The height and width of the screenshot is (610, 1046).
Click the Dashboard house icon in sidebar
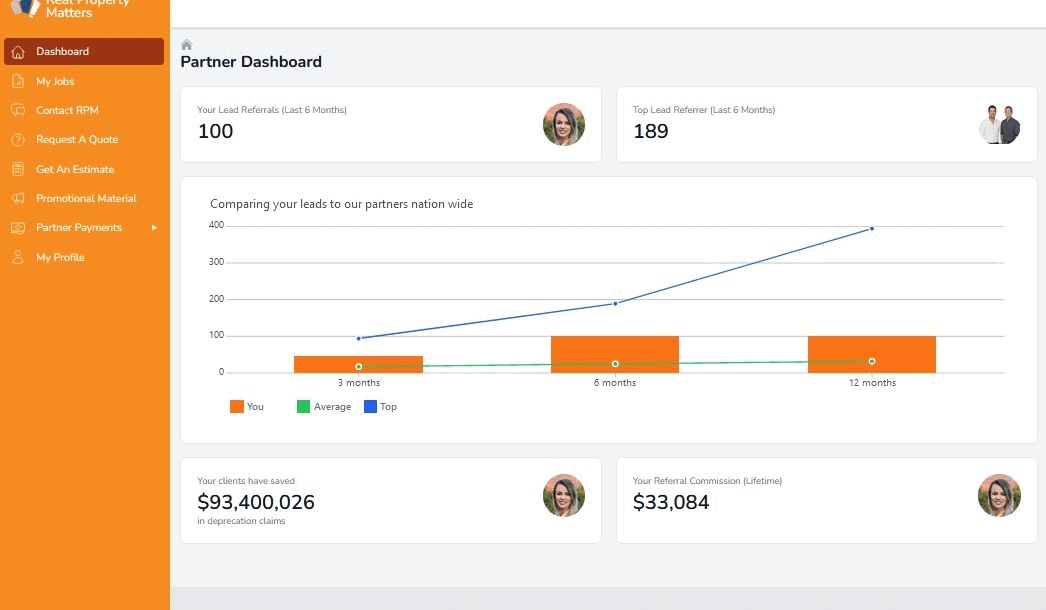(17, 52)
